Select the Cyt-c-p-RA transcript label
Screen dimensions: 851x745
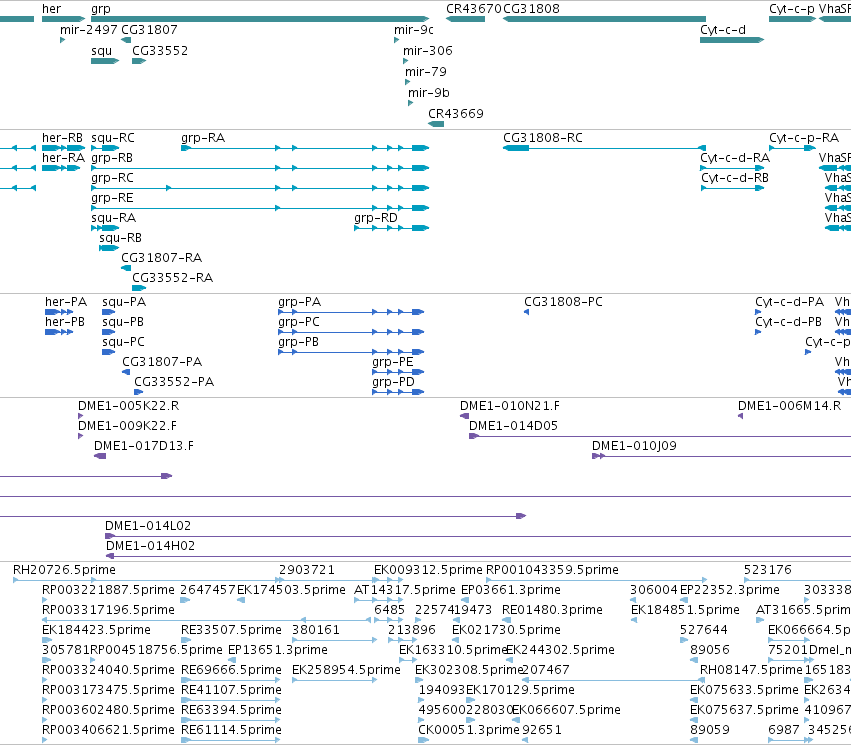pos(804,138)
